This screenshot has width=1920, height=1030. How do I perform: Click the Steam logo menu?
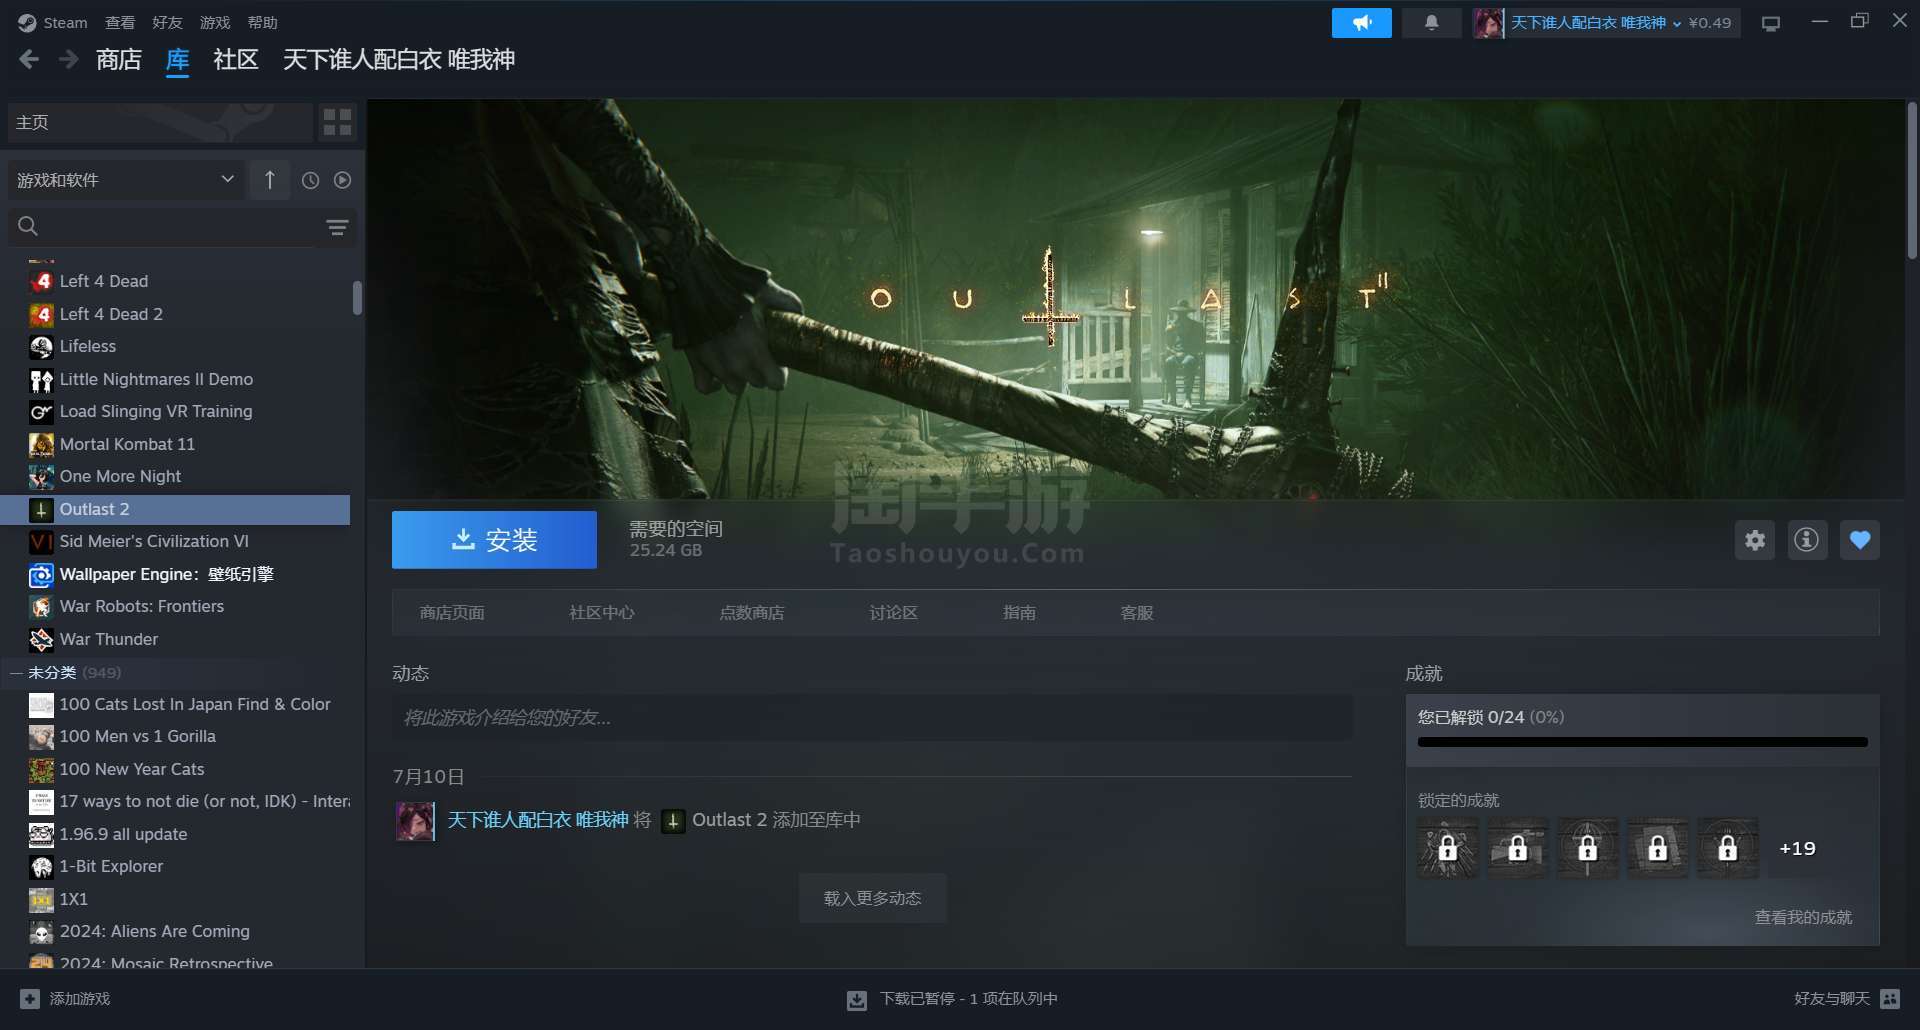point(53,22)
